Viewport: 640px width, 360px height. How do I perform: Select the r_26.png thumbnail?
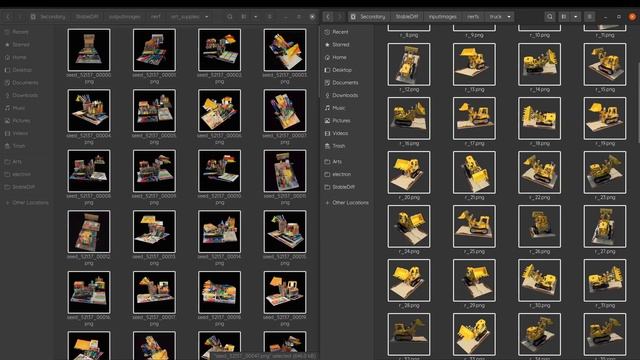coord(539,227)
